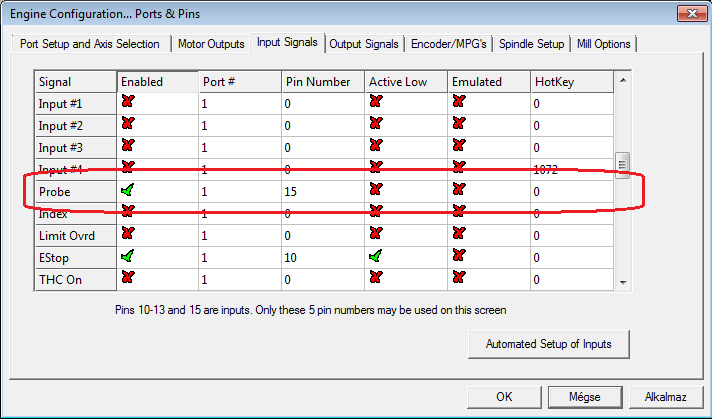Click the THC On Enabled red X
The image size is (712, 419).
tap(127, 279)
